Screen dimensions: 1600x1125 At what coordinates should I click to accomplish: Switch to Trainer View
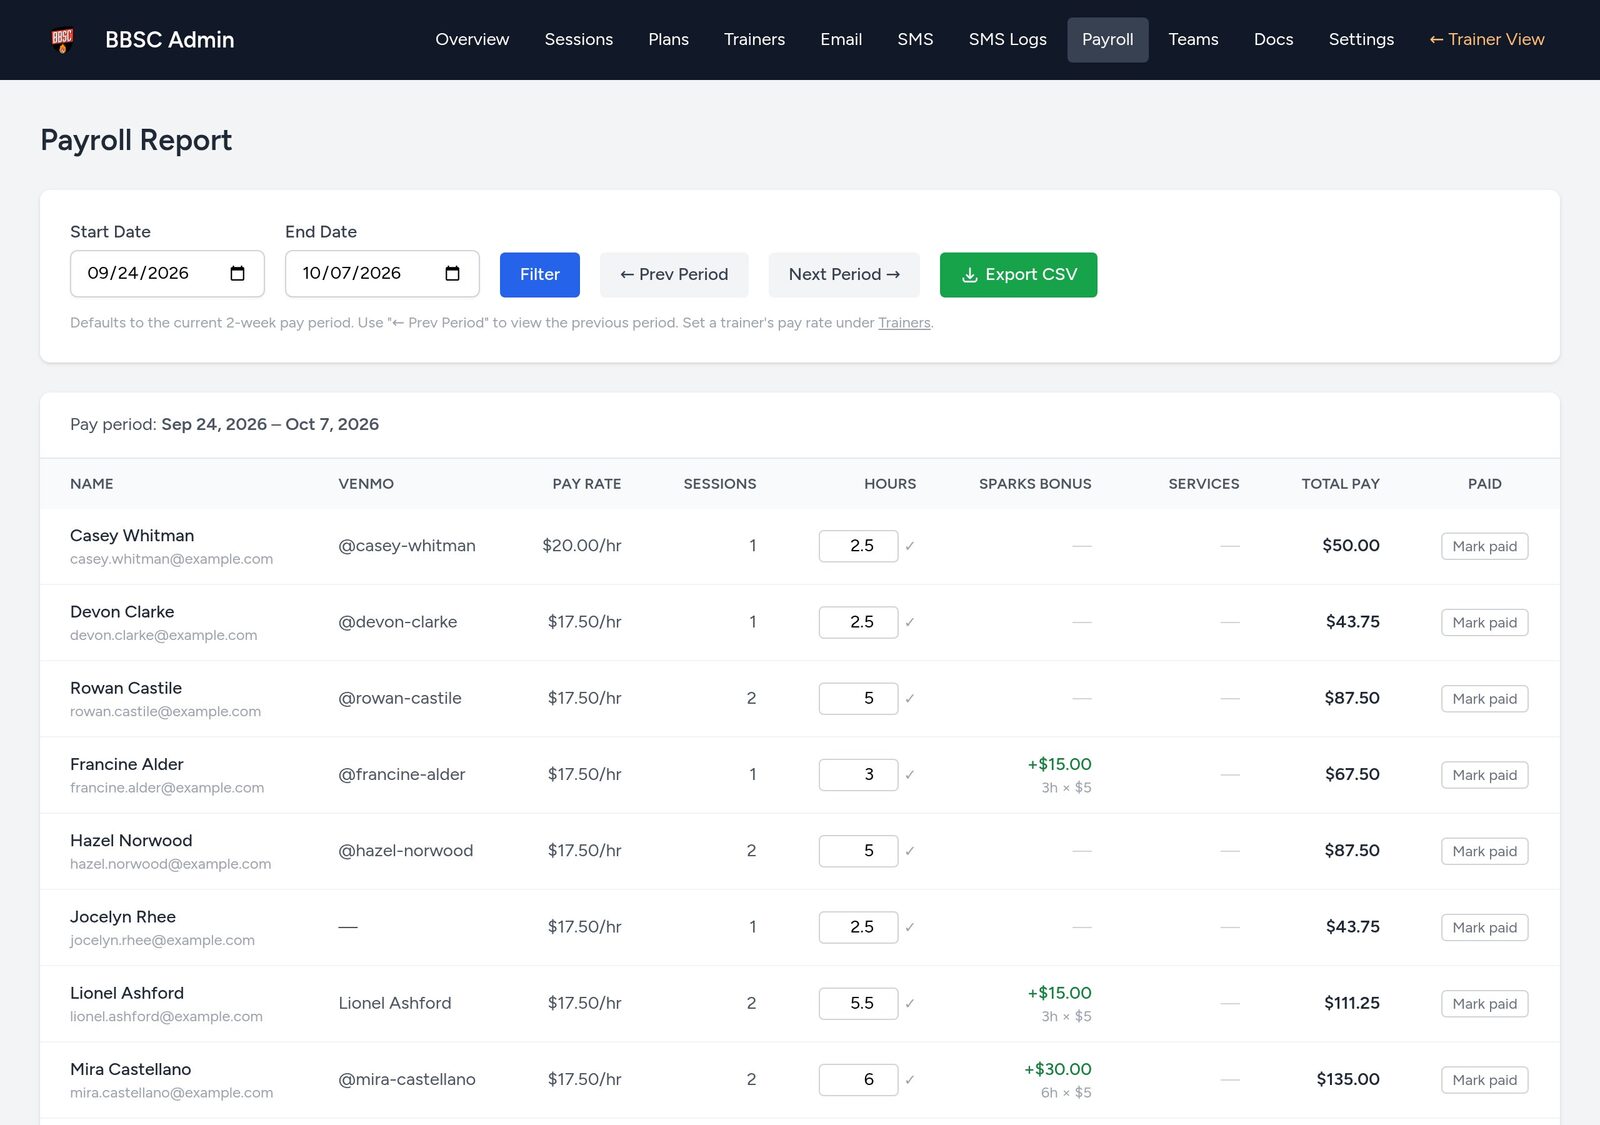1487,40
